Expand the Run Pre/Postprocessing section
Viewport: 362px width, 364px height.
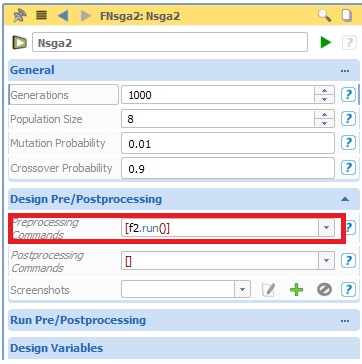tap(345, 321)
